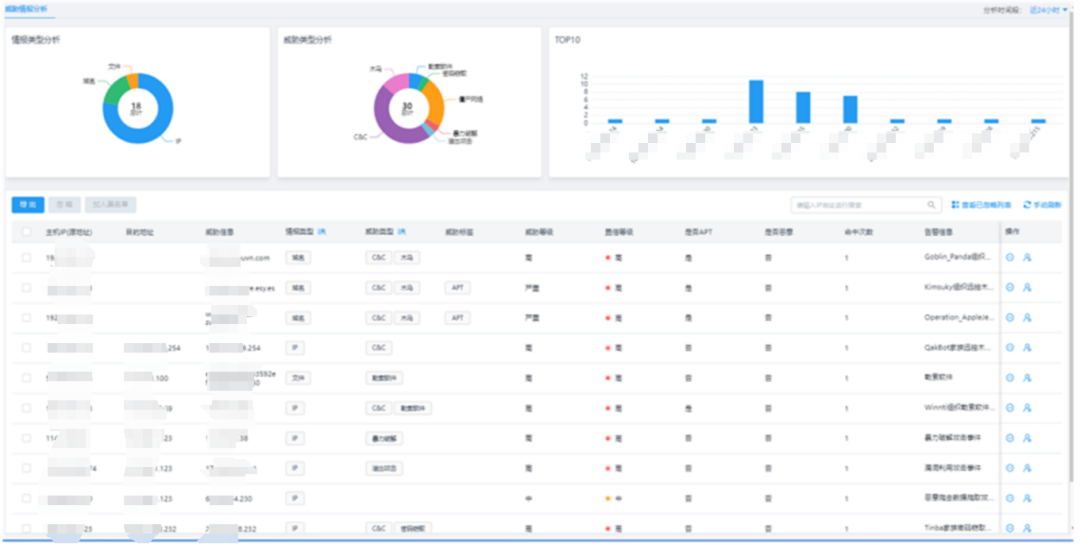Click the magnifier icon in the IP search box
The image size is (1080, 548).
(932, 205)
